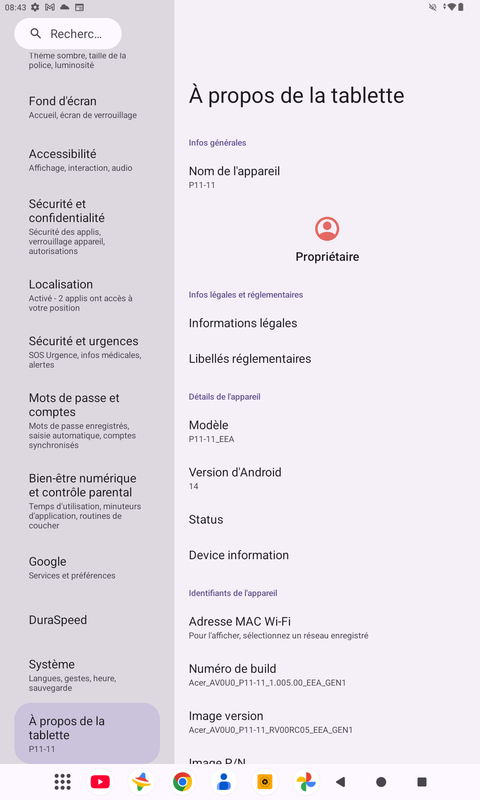The width and height of the screenshot is (480, 800).
Task: Tap the home navigation circle
Action: (381, 782)
